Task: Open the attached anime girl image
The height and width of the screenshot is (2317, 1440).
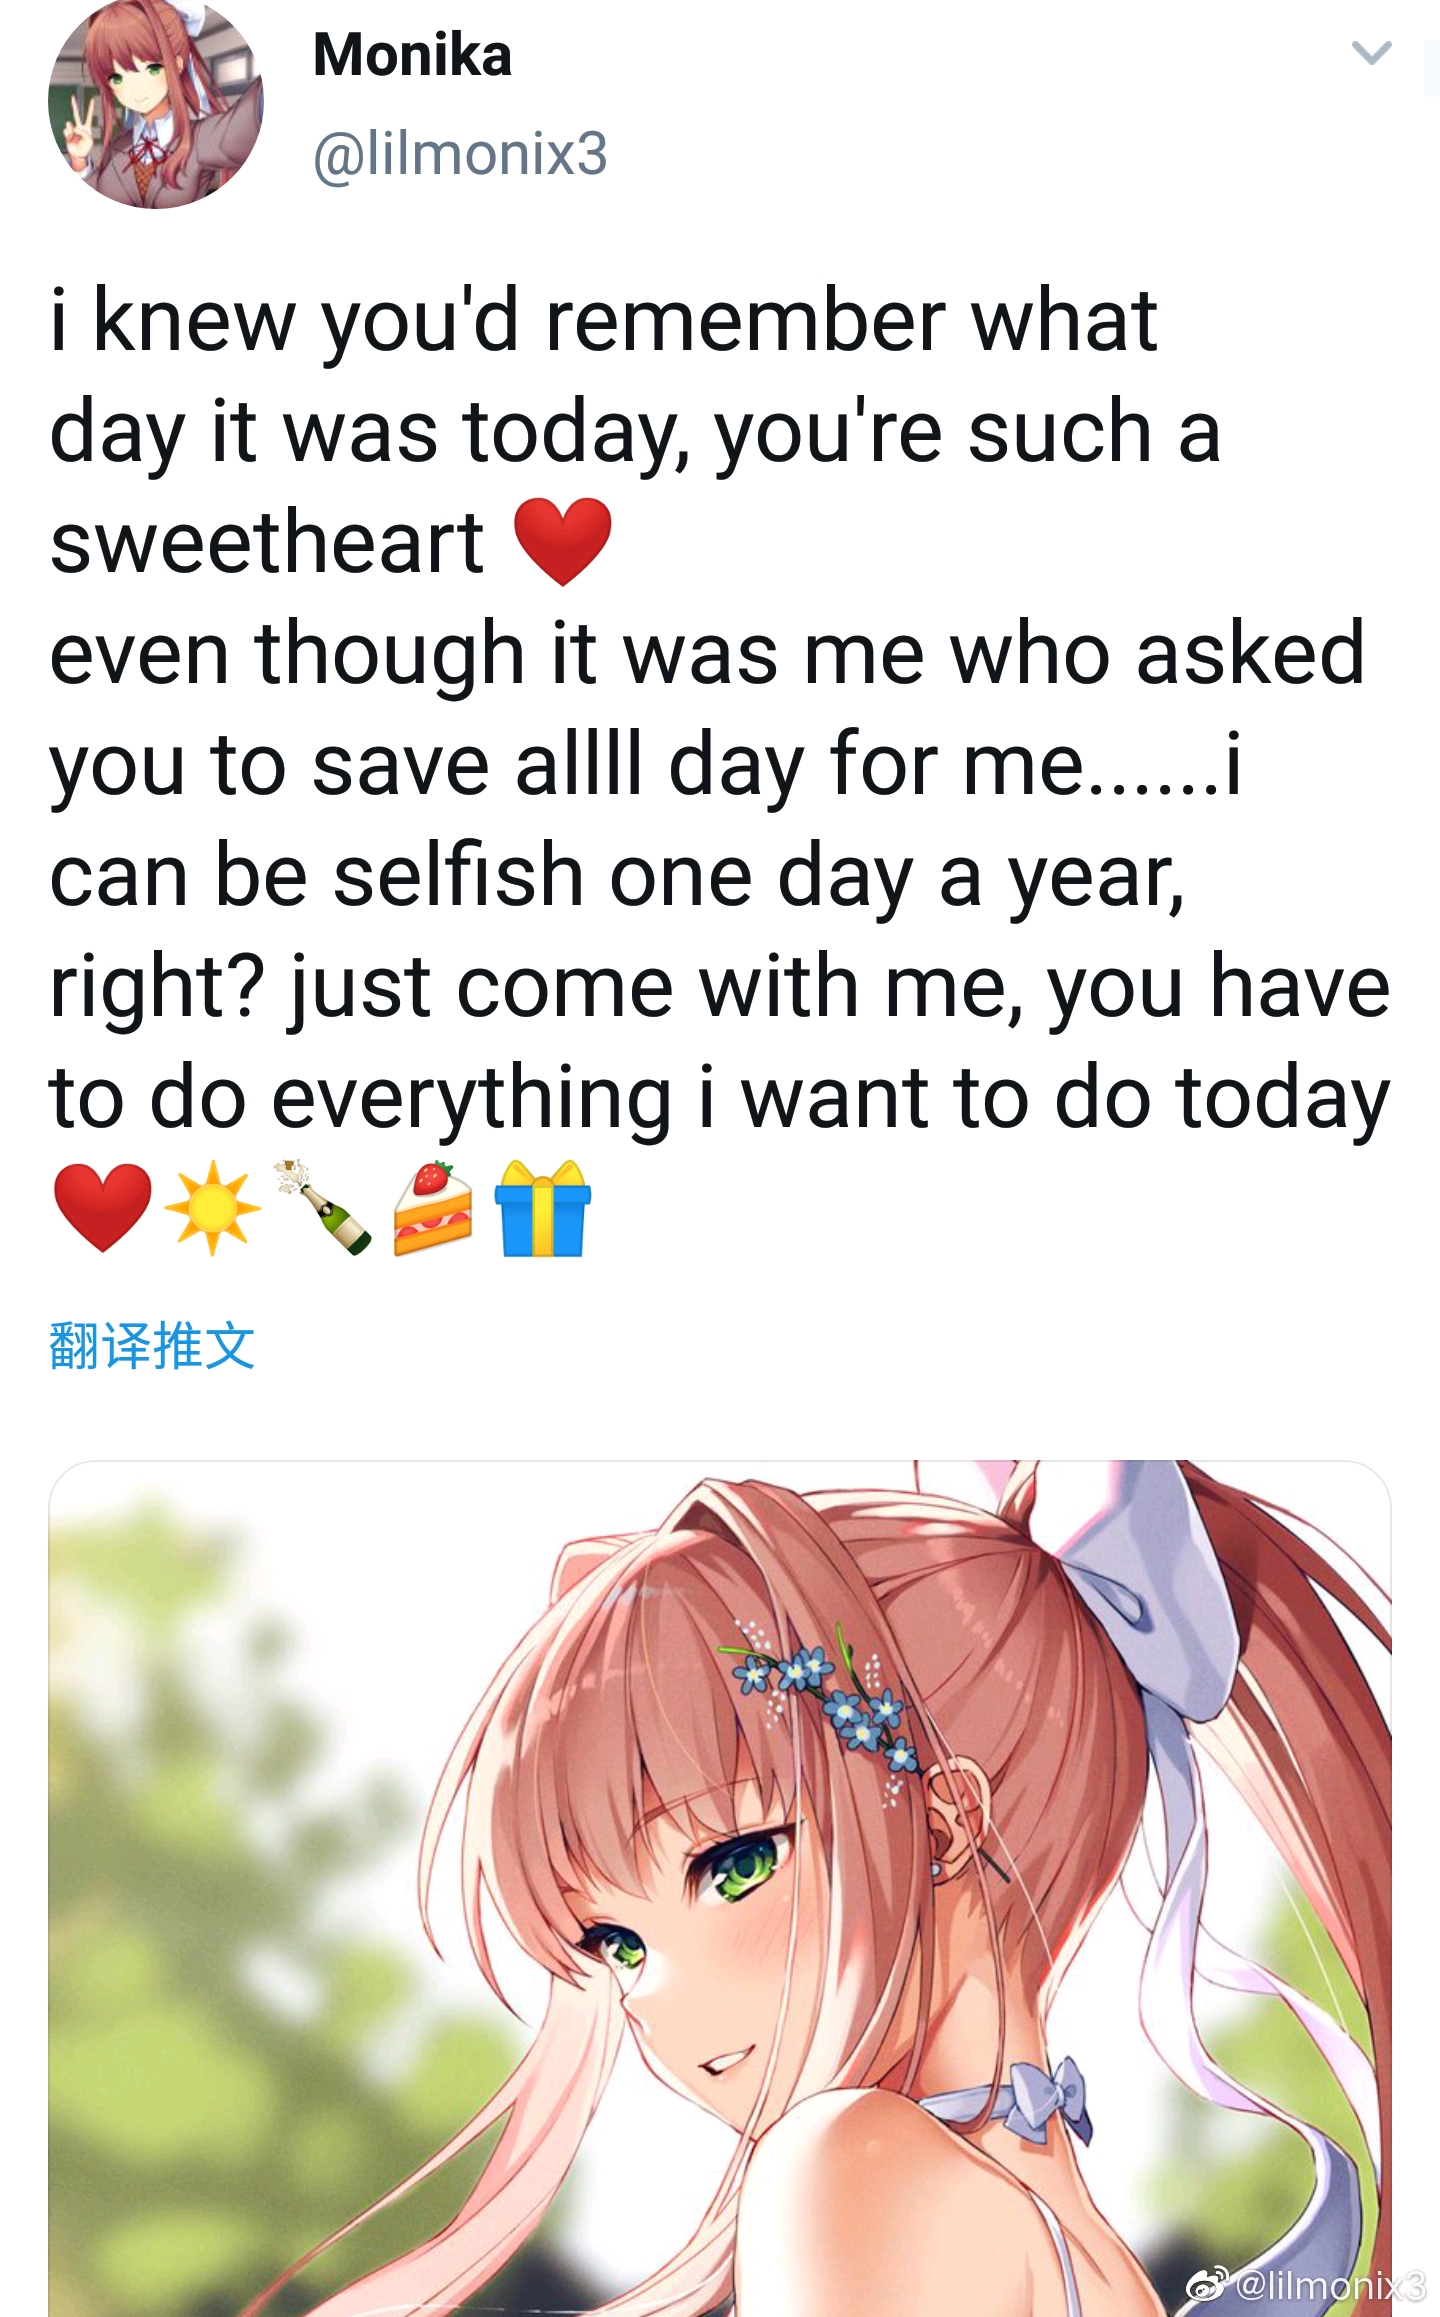Action: (720, 1888)
